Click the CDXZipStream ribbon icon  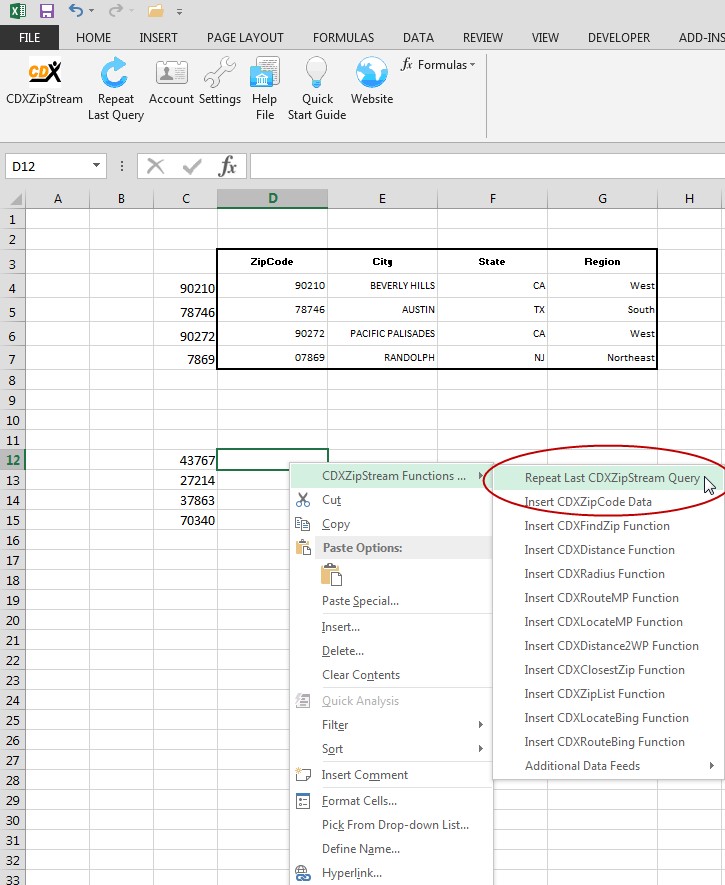point(45,73)
